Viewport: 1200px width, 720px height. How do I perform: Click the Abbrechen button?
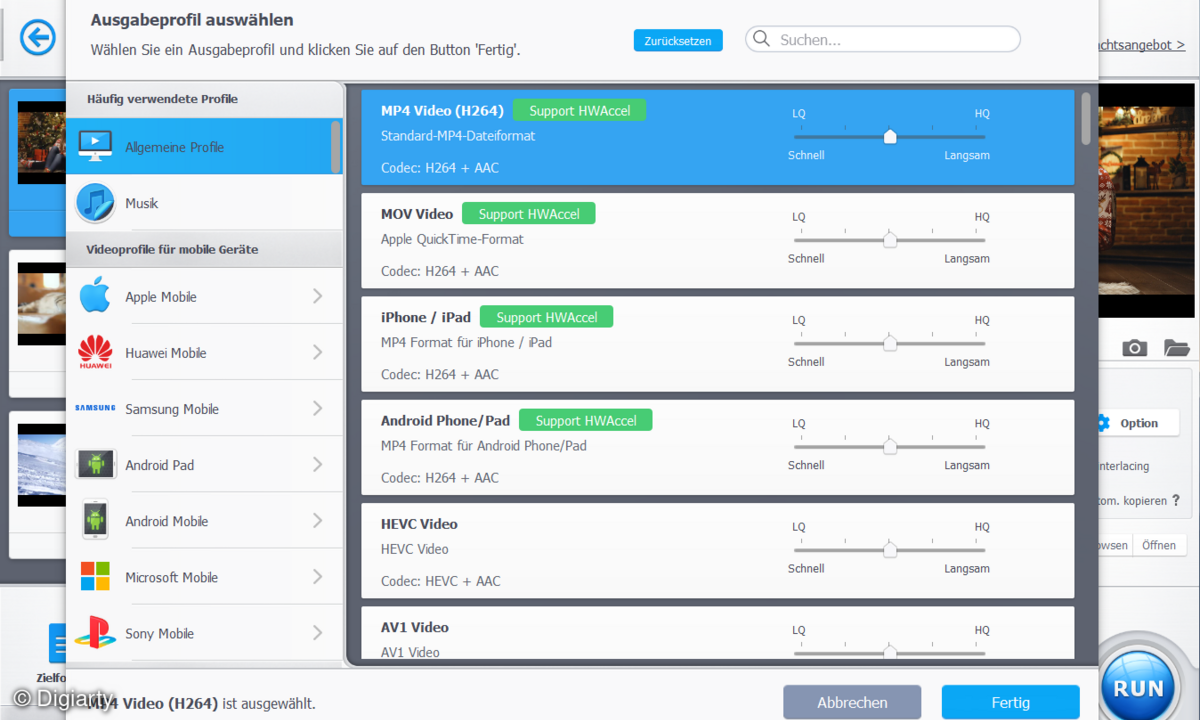[851, 702]
